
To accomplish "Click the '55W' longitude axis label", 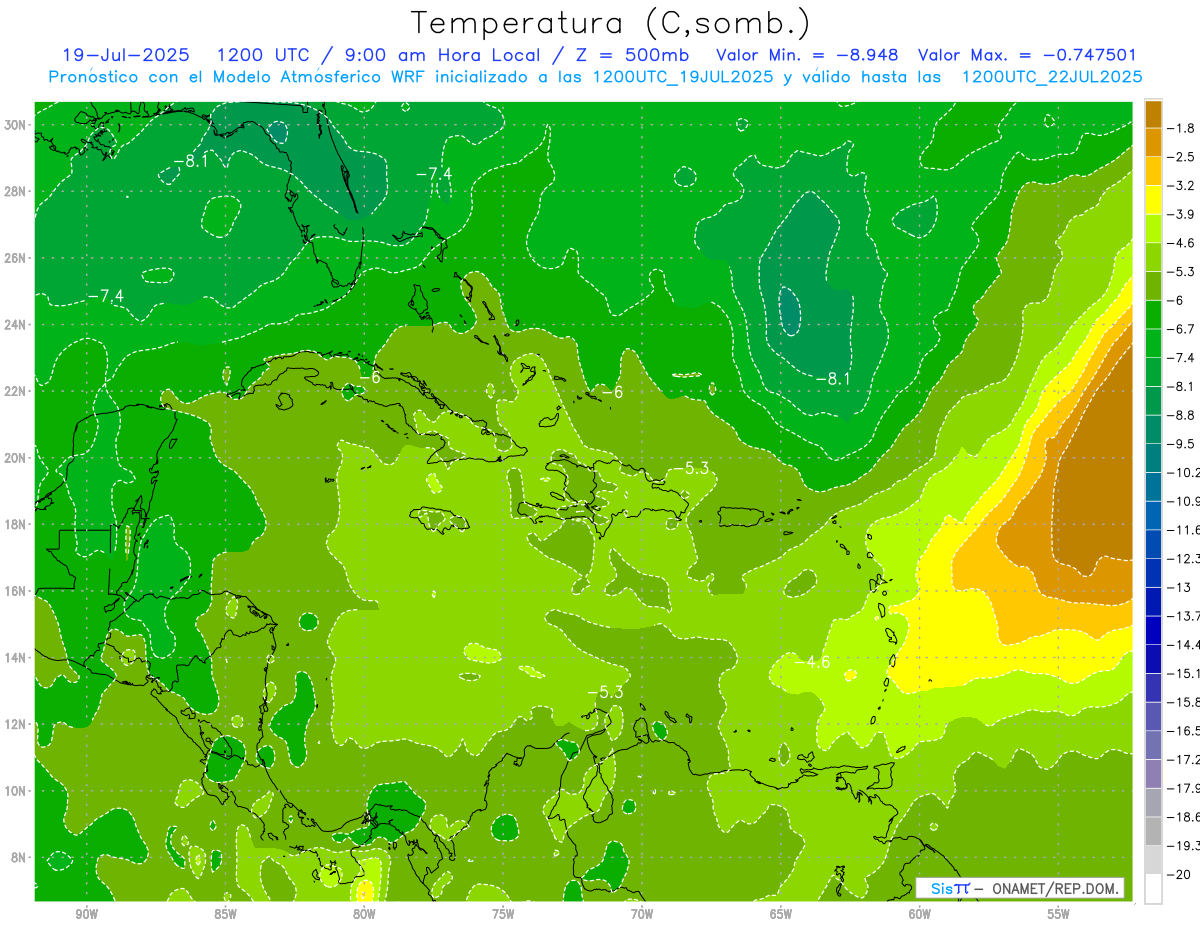I will pos(1059,914).
